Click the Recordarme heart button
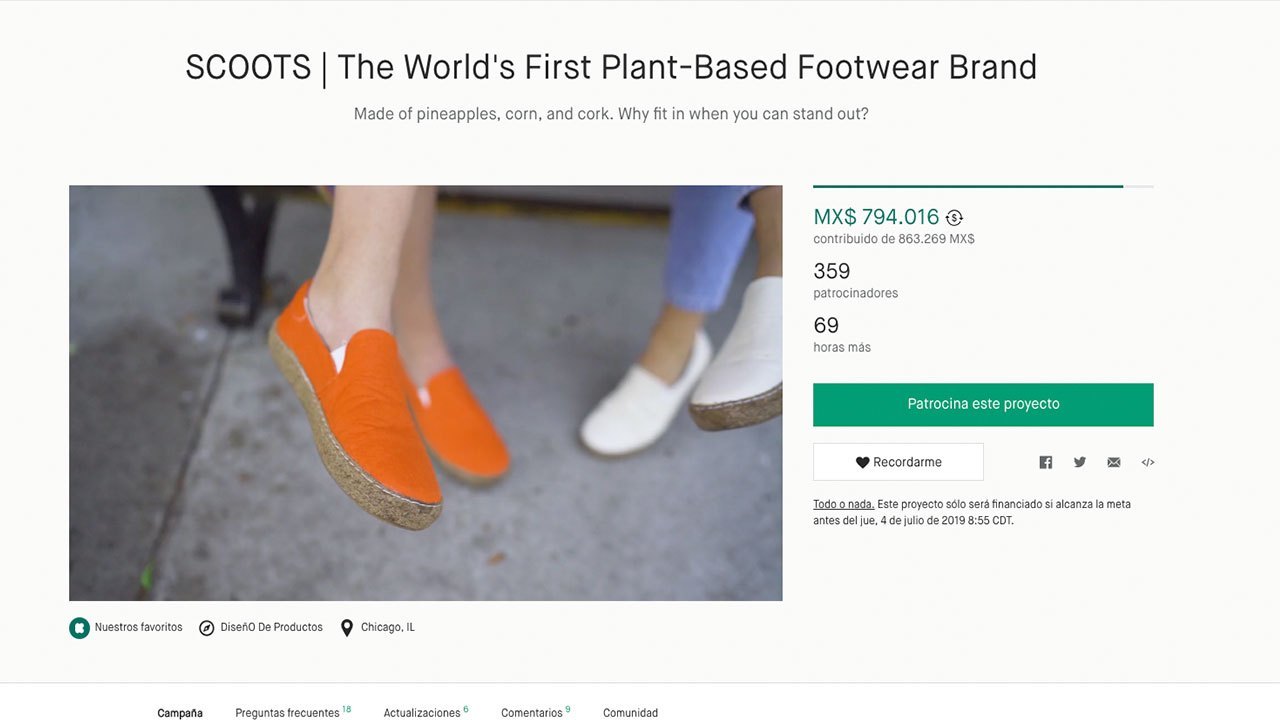This screenshot has width=1280, height=720. pyautogui.click(x=898, y=462)
